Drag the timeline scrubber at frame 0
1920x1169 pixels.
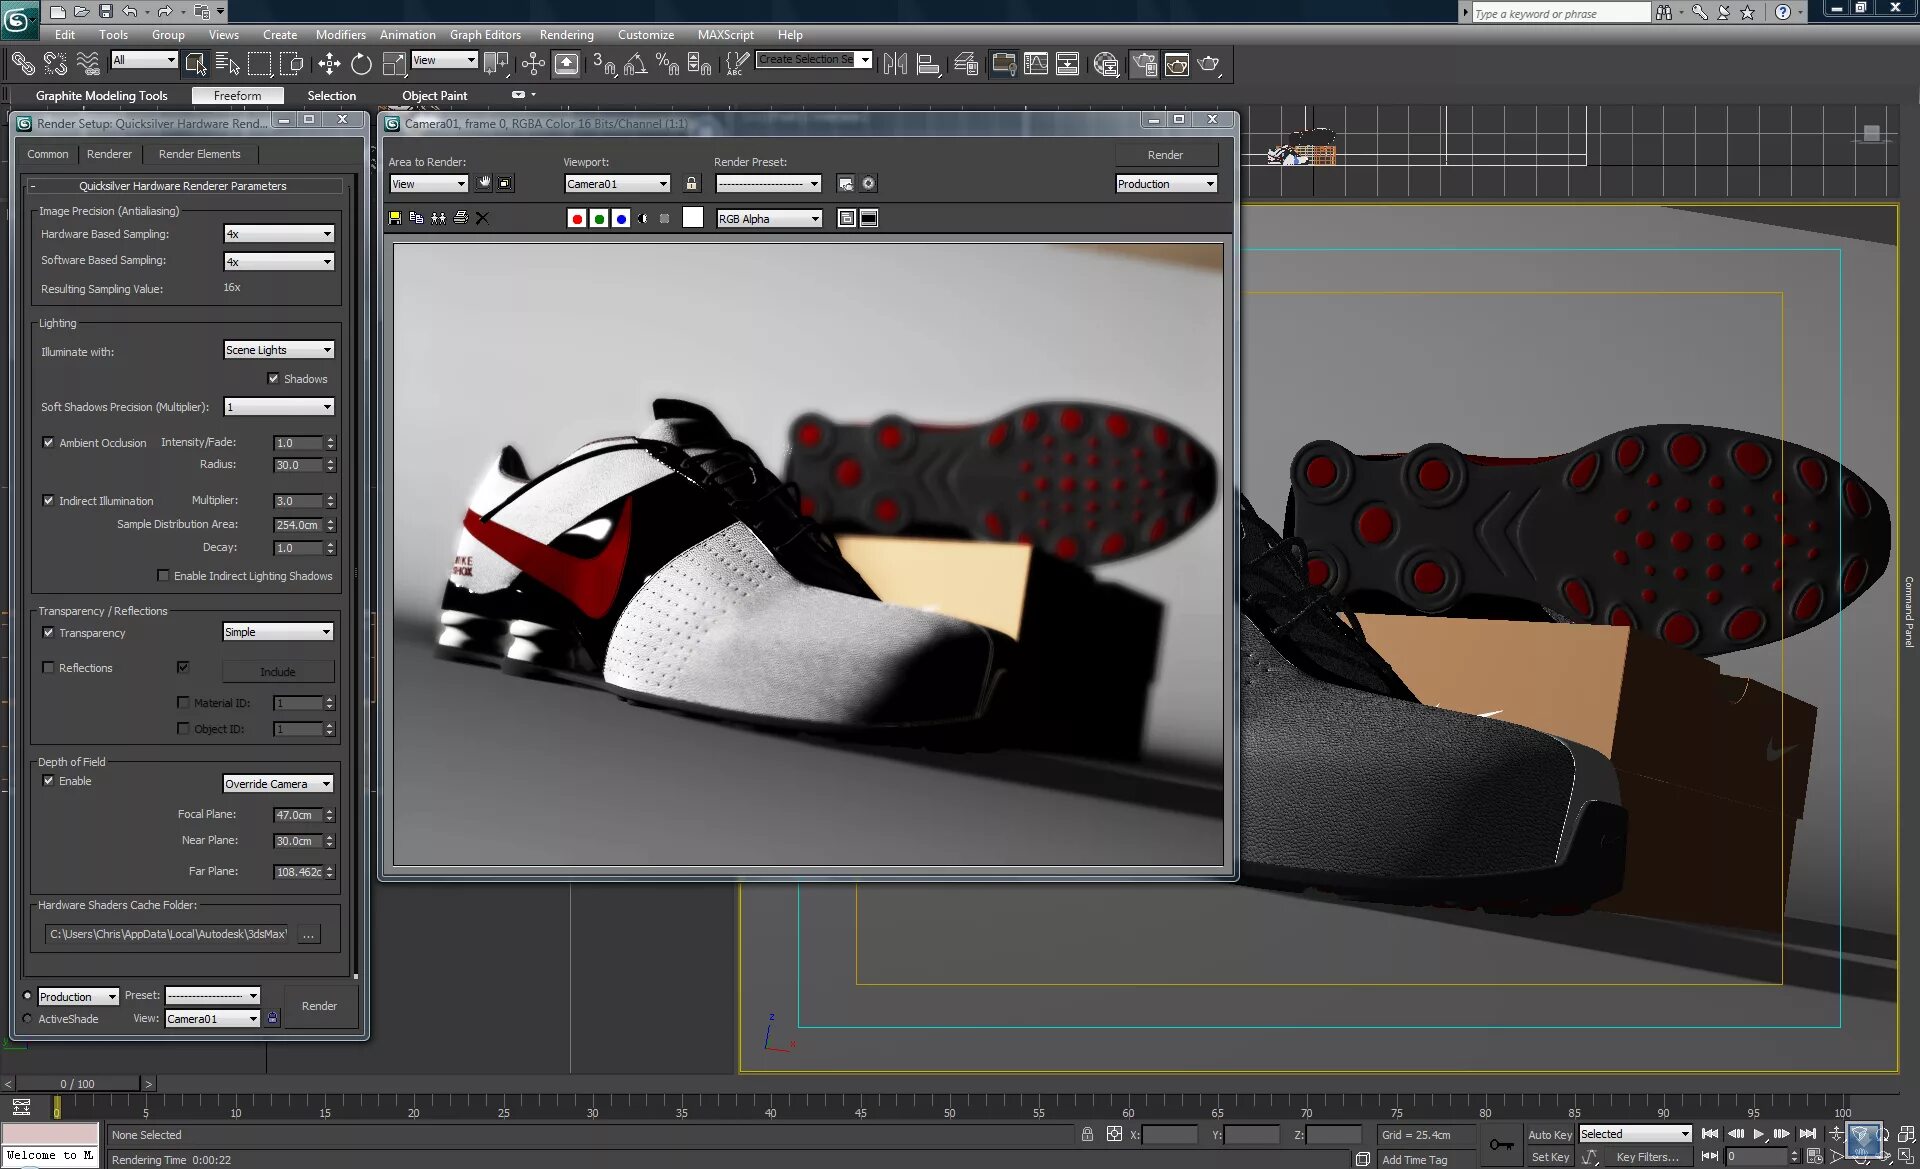pos(55,1109)
